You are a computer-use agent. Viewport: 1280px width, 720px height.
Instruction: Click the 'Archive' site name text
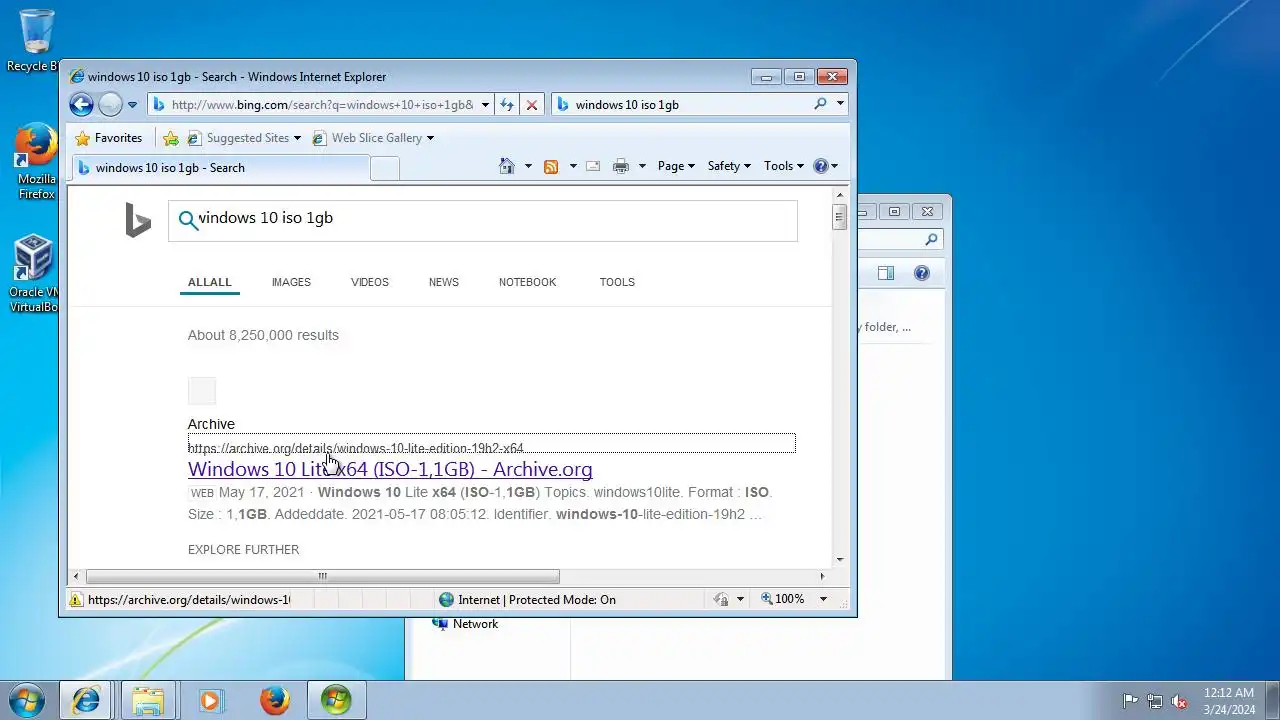(211, 424)
